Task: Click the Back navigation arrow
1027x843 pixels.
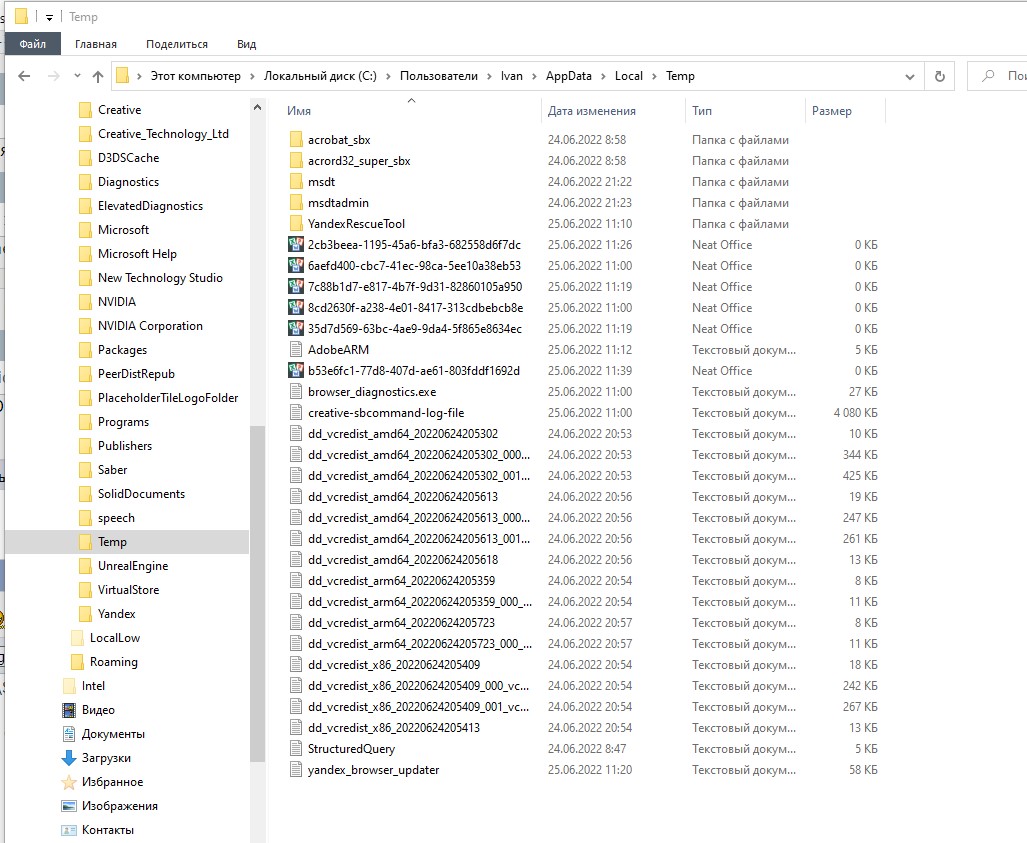Action: (x=24, y=76)
